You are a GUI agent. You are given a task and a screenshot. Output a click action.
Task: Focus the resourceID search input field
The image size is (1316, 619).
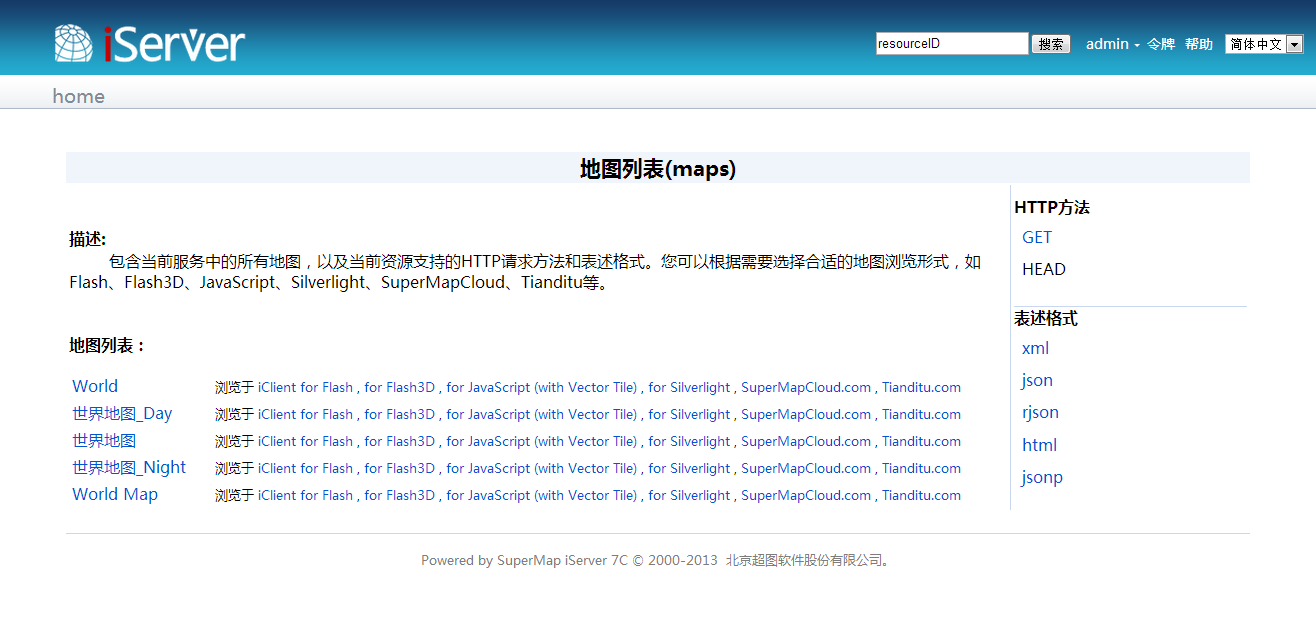(952, 44)
